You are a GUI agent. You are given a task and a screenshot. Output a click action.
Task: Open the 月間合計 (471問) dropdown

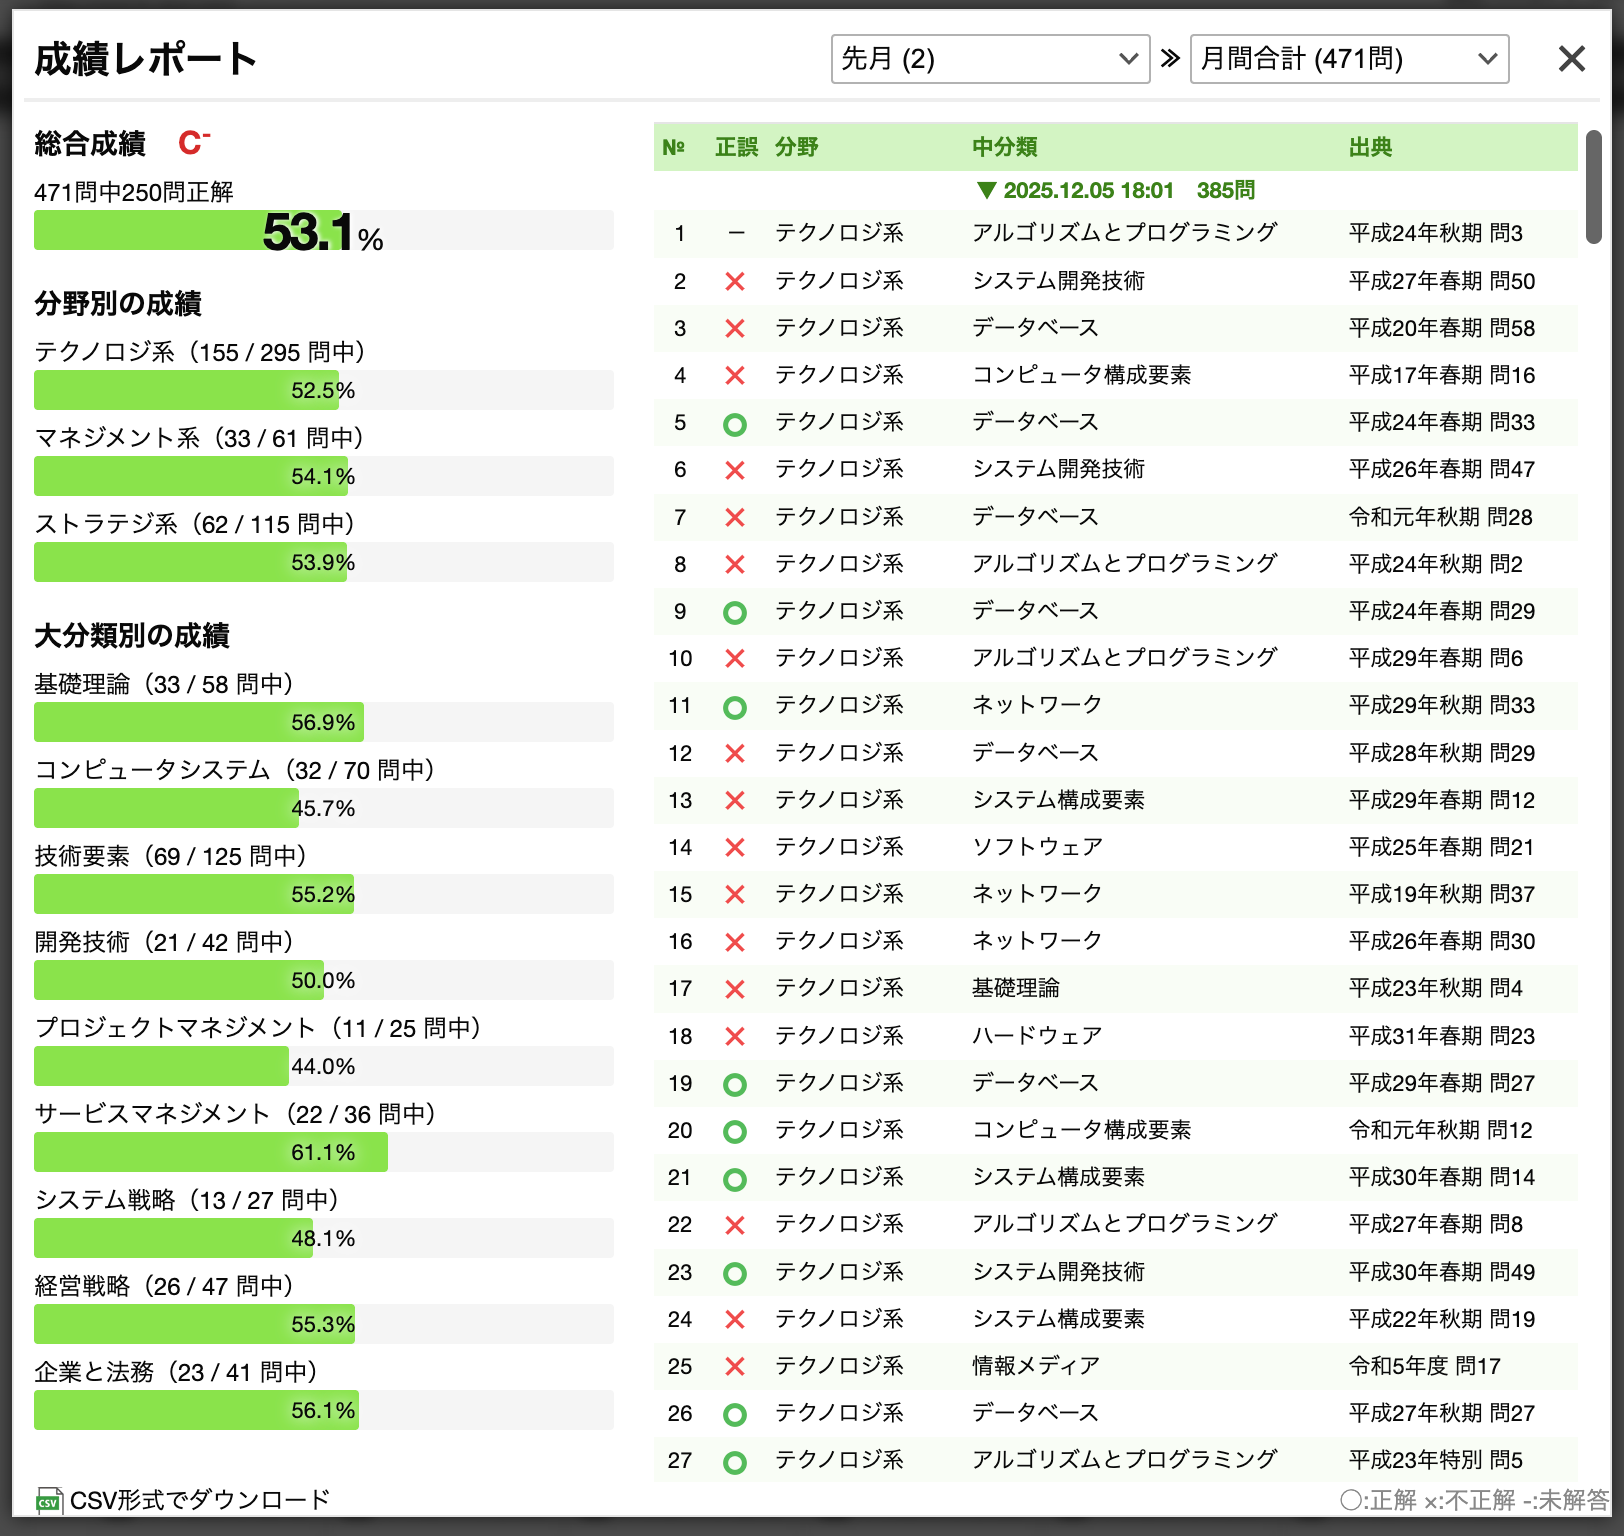[1349, 59]
